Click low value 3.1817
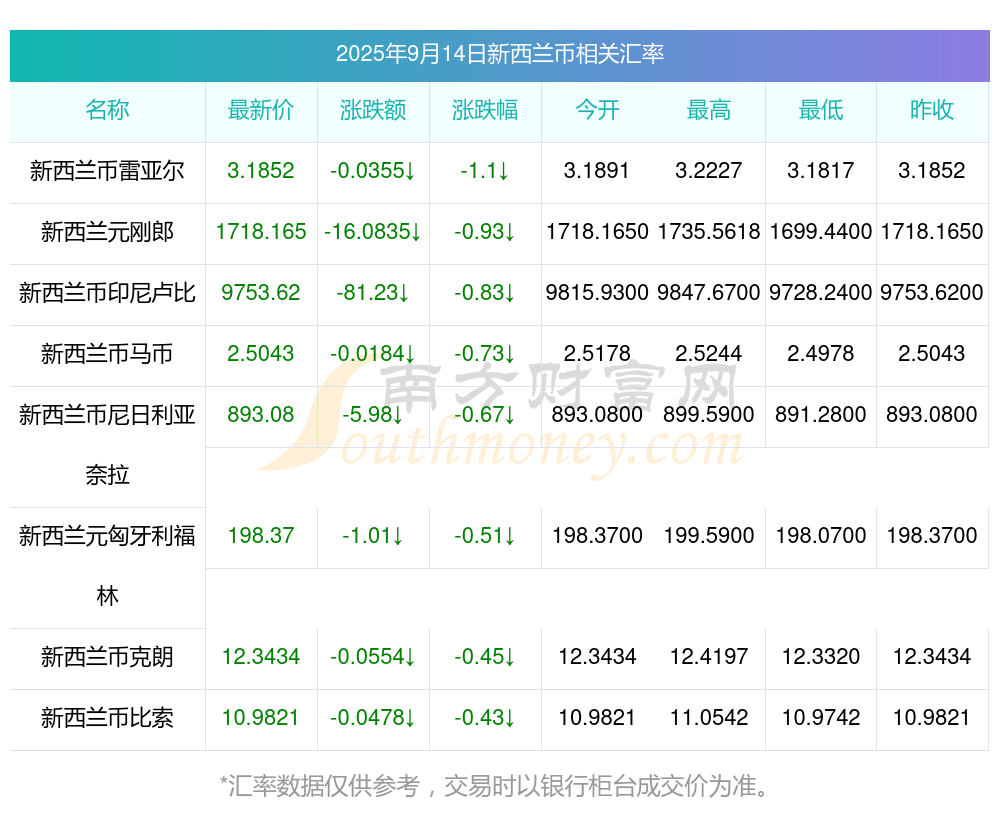 click(x=821, y=171)
